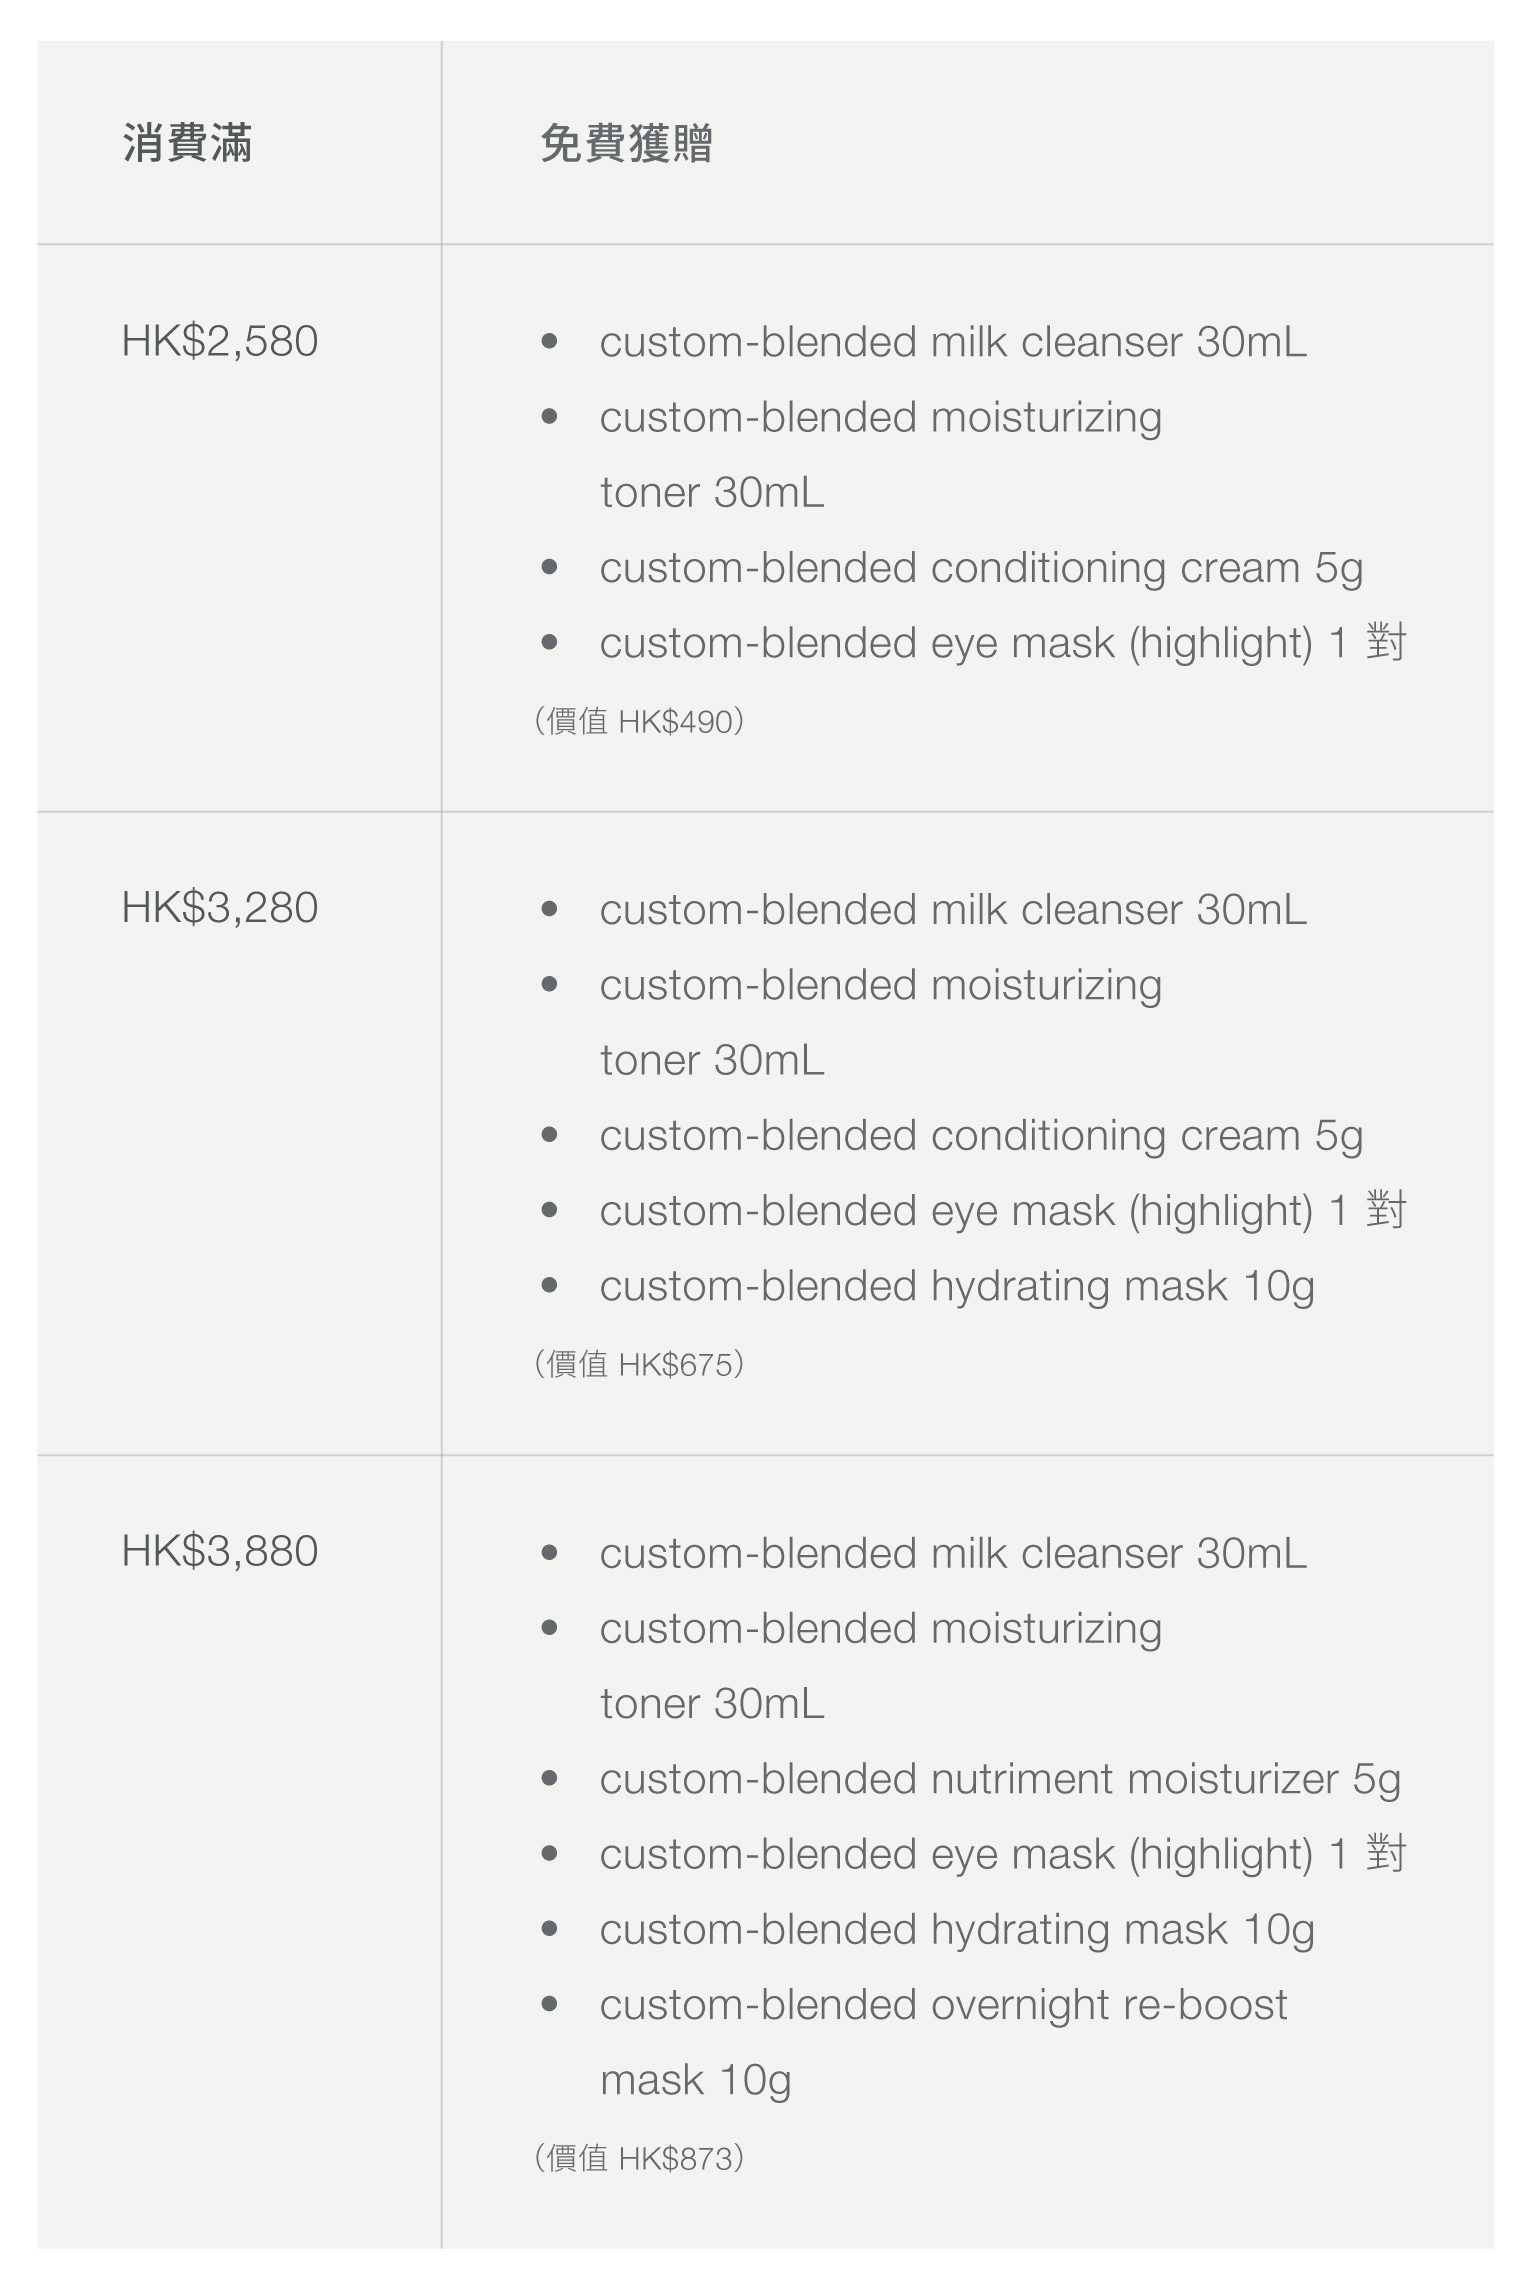Click eye mask item in HK$2,580 row
The image size is (1531, 2289).
1002,643
